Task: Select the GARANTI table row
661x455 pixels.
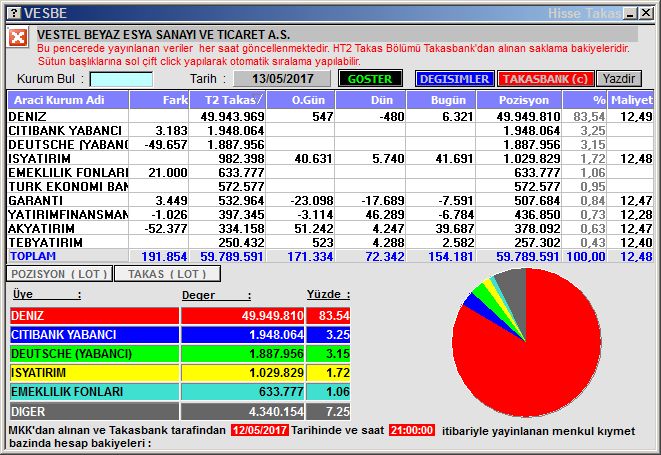Action: pos(330,200)
